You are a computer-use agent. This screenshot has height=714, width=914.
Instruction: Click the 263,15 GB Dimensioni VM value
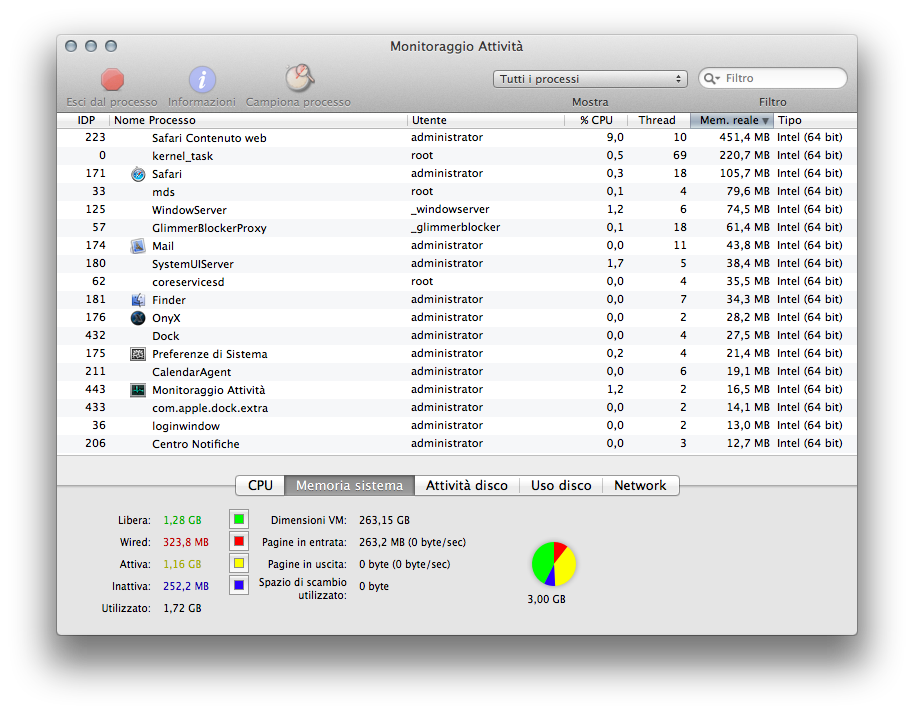tap(384, 520)
